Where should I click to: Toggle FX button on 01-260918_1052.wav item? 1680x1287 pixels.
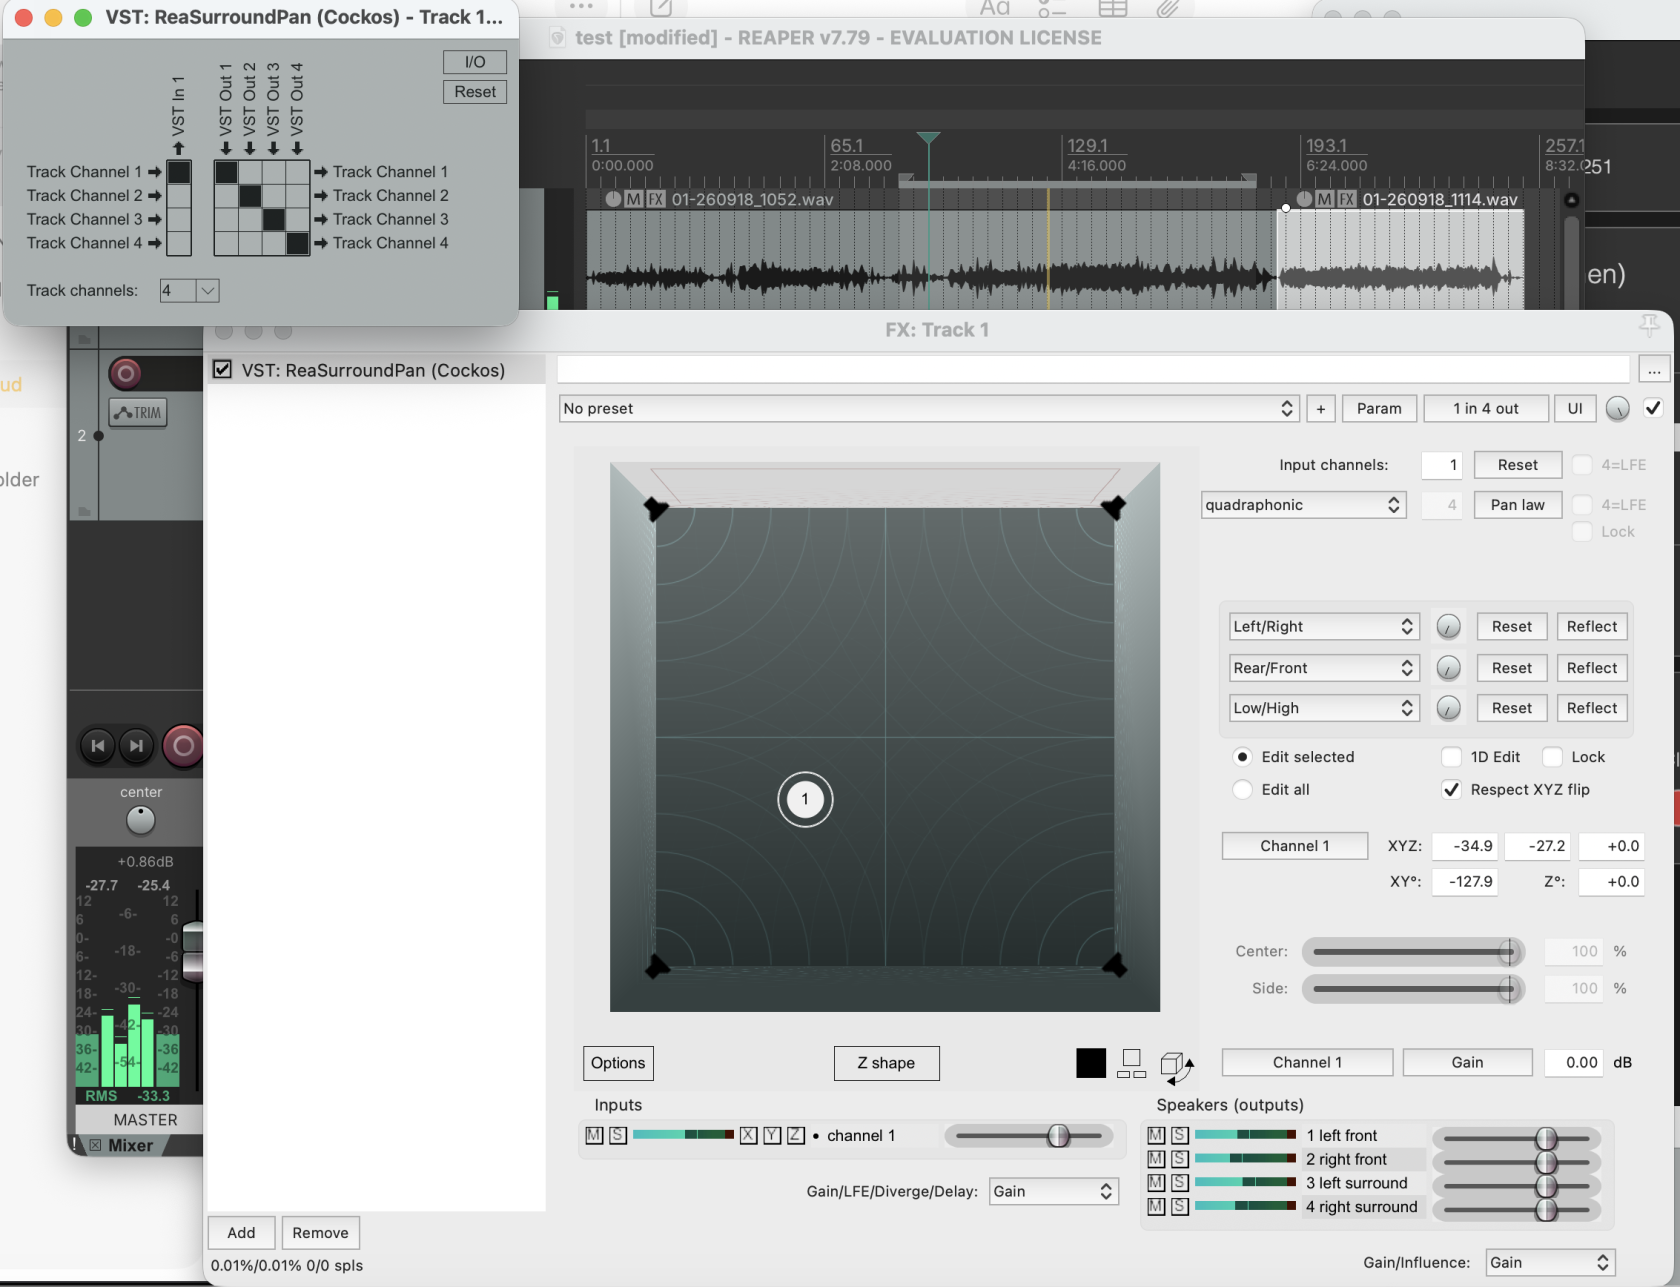656,199
